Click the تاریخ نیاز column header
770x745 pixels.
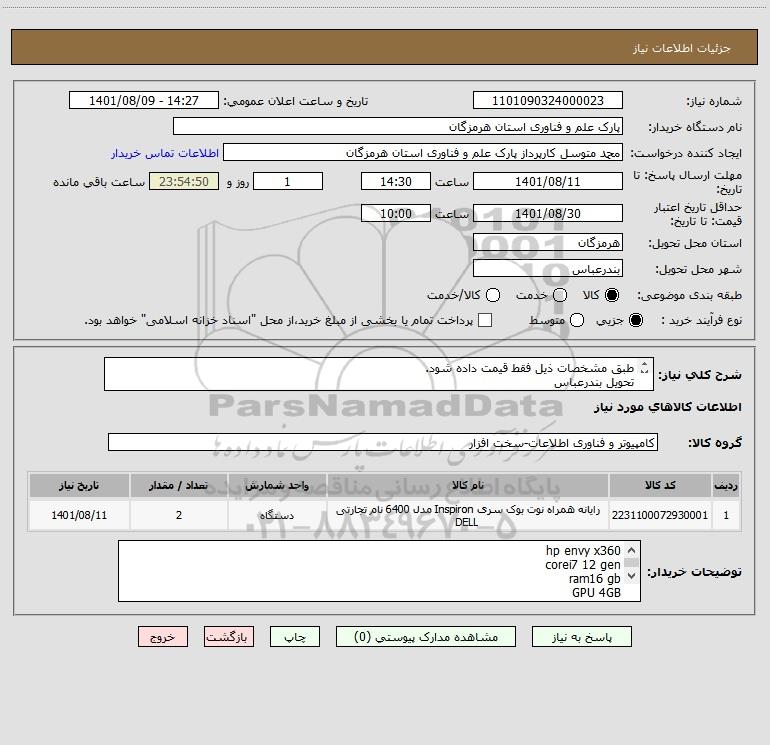tap(79, 485)
